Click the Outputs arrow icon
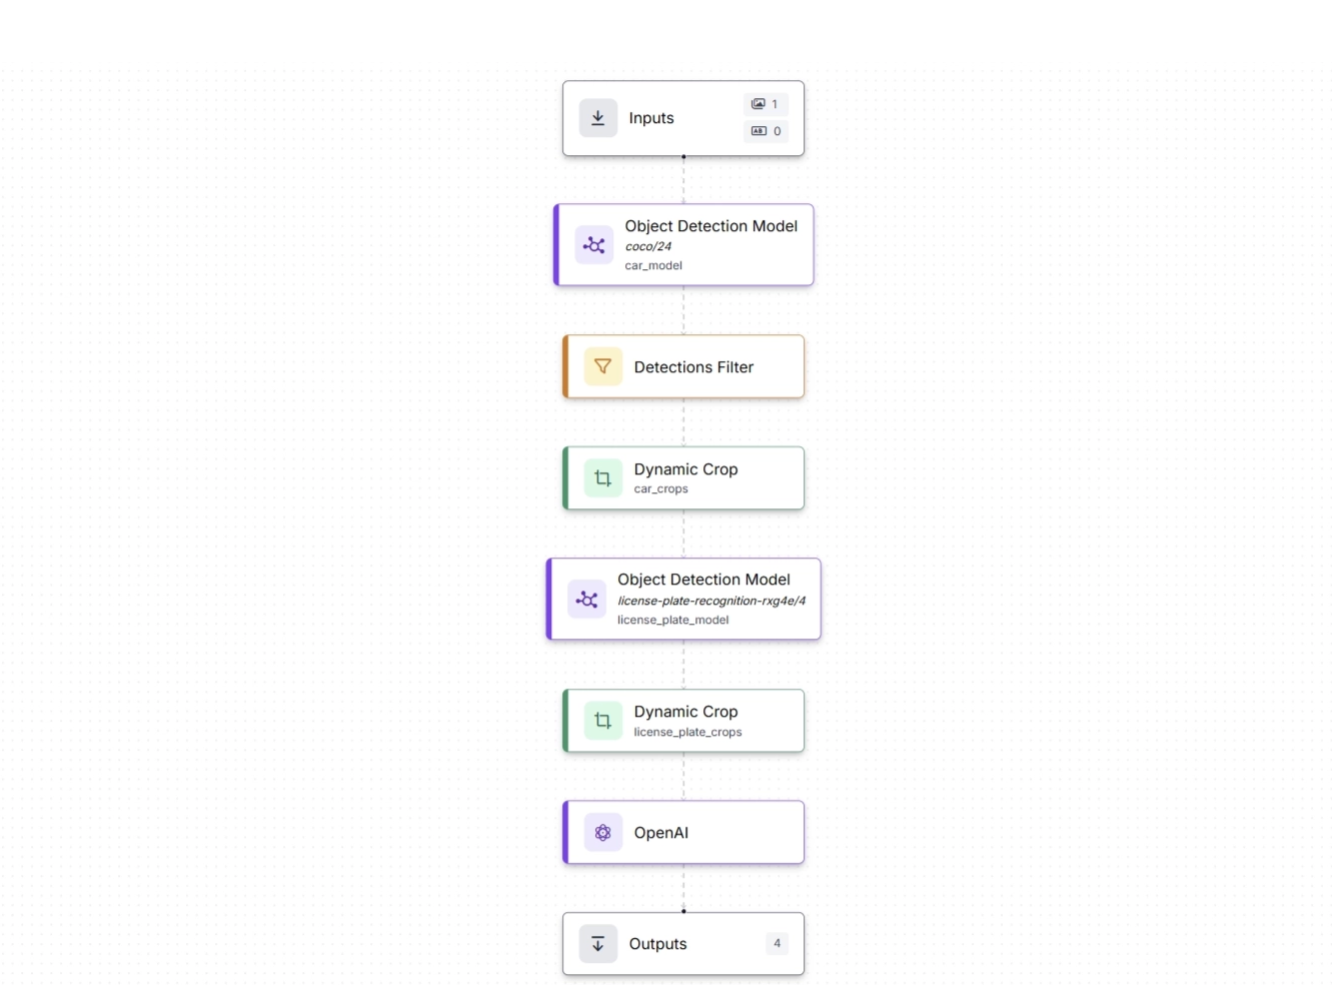Viewport: 1332px width, 998px height. [x=598, y=944]
